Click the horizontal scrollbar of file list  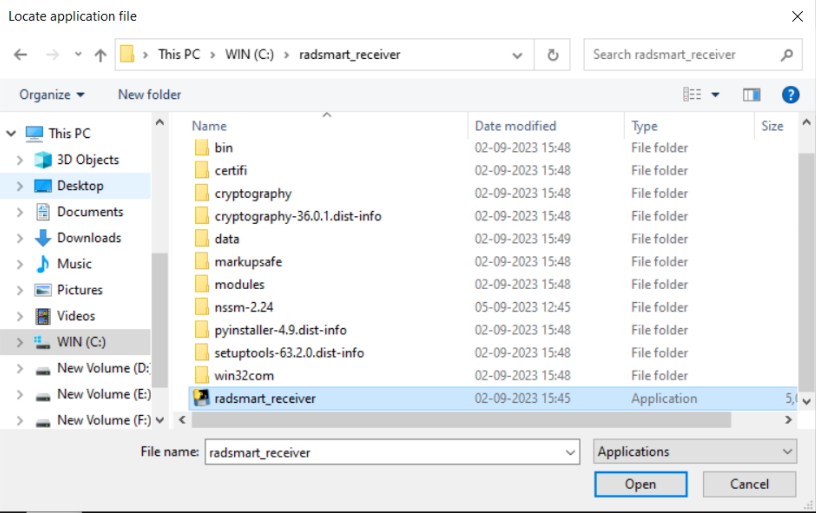point(461,419)
